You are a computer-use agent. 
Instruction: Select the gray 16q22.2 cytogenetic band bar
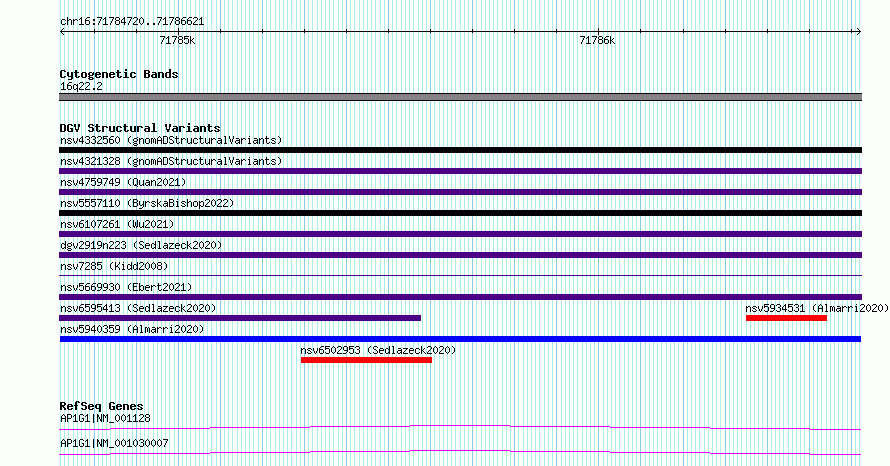pos(460,97)
